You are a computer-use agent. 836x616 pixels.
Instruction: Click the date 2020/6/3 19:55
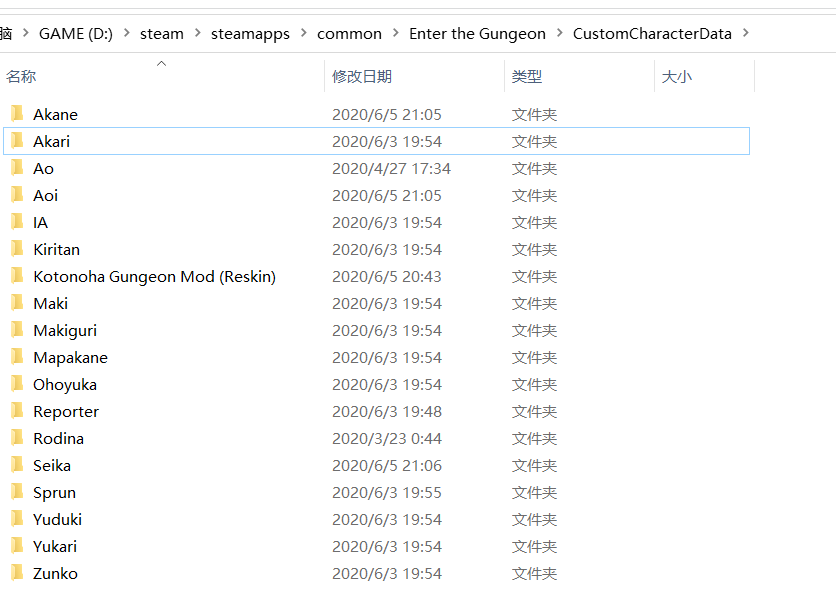point(387,493)
